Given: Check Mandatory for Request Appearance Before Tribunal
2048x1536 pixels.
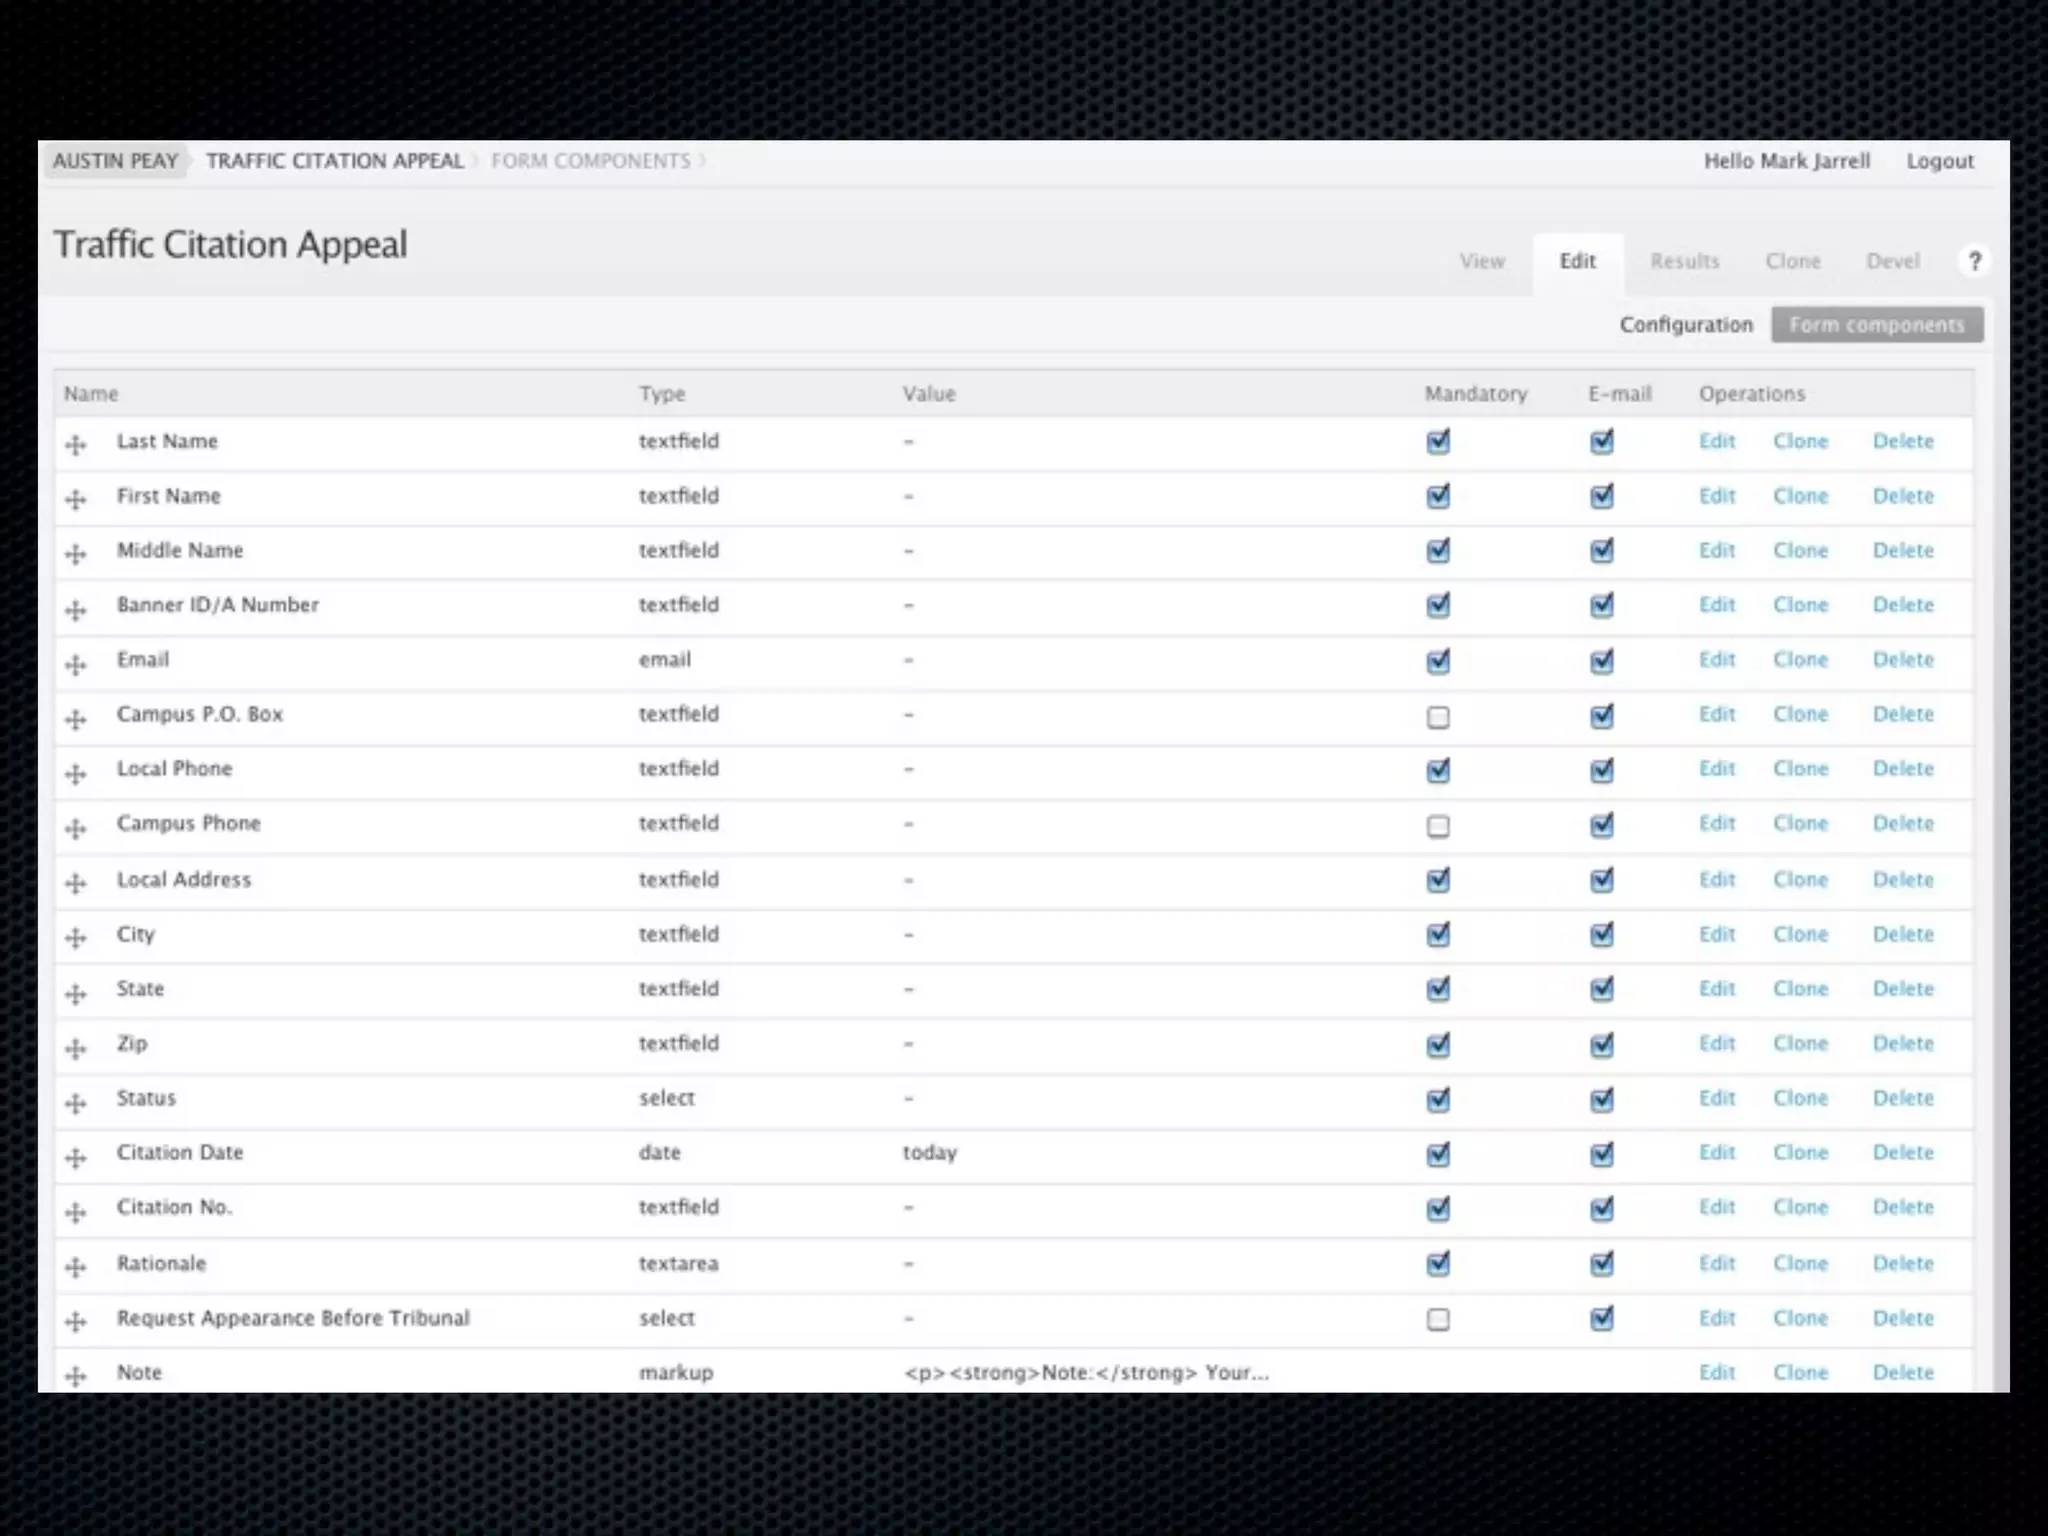Looking at the screenshot, I should click(x=1438, y=1319).
